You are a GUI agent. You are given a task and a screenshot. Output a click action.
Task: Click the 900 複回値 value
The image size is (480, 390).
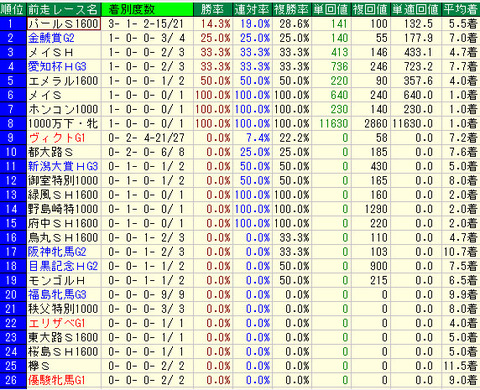[x=379, y=266]
